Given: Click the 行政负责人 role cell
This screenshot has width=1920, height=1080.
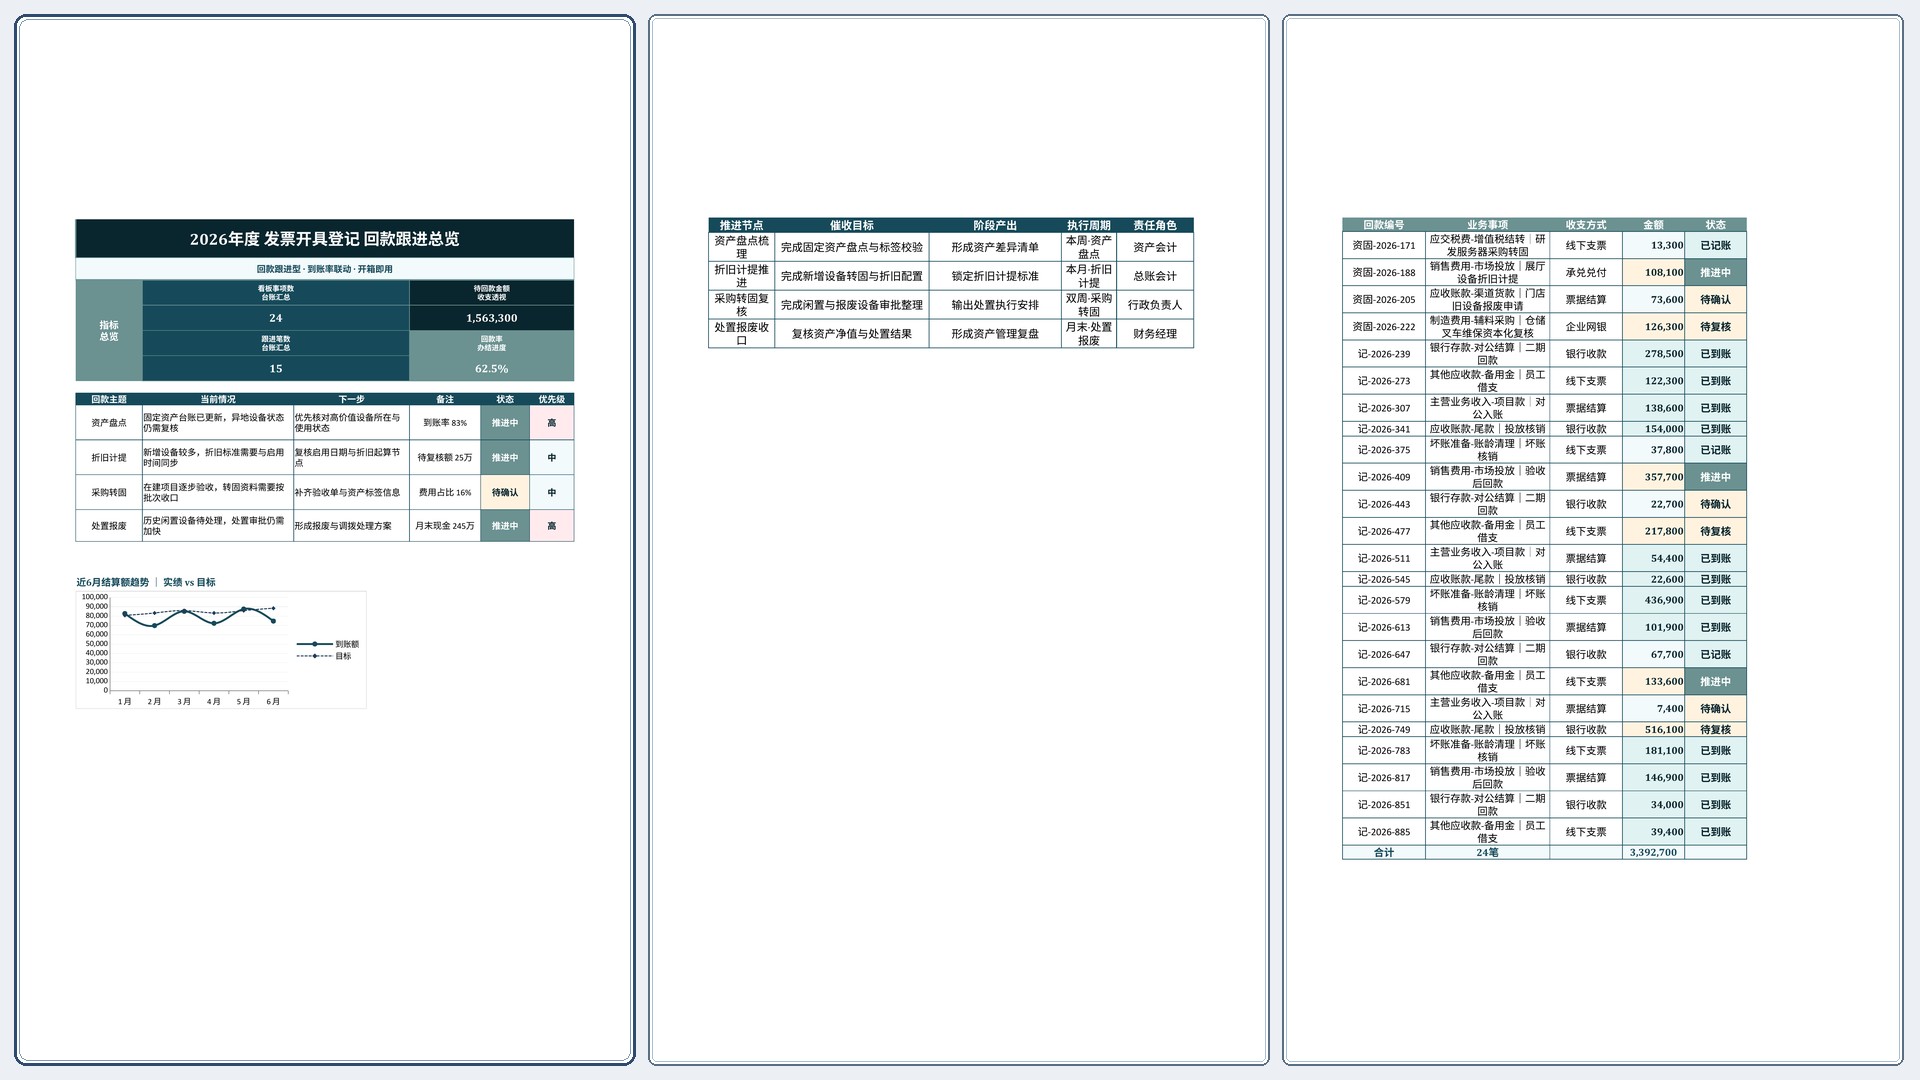Looking at the screenshot, I should pos(1155,305).
